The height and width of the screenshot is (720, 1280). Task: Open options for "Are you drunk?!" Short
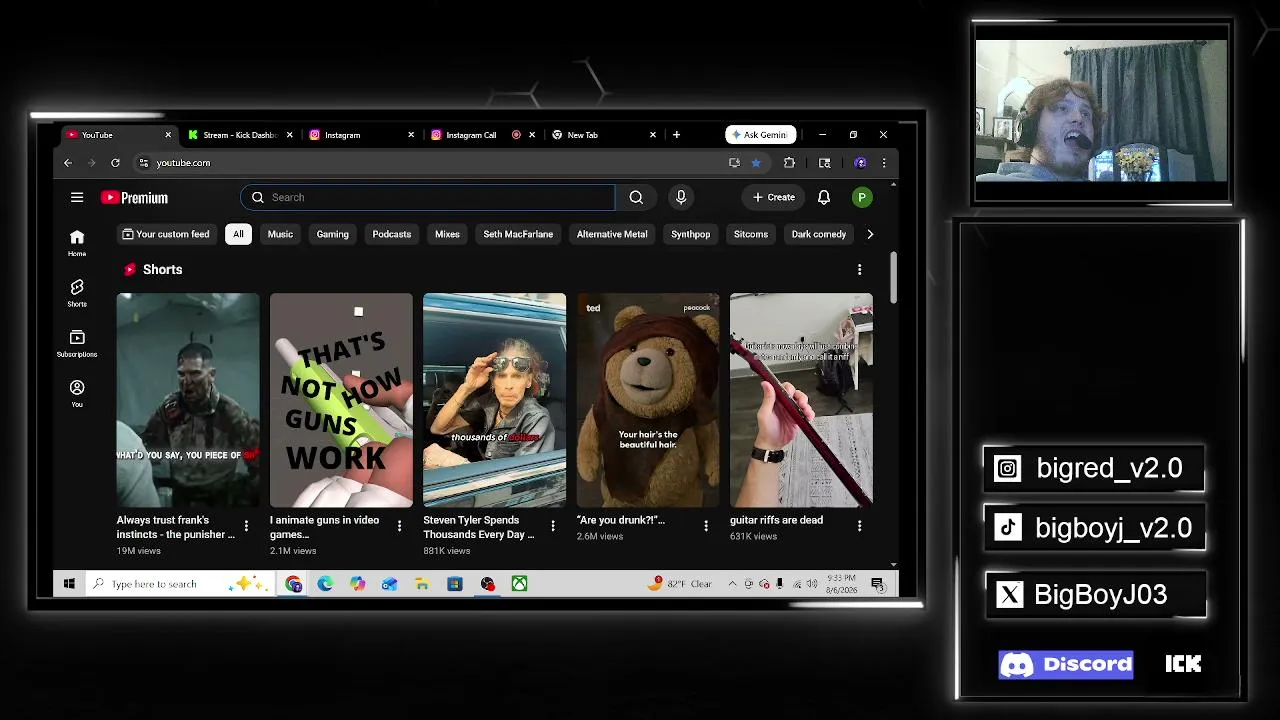(706, 526)
